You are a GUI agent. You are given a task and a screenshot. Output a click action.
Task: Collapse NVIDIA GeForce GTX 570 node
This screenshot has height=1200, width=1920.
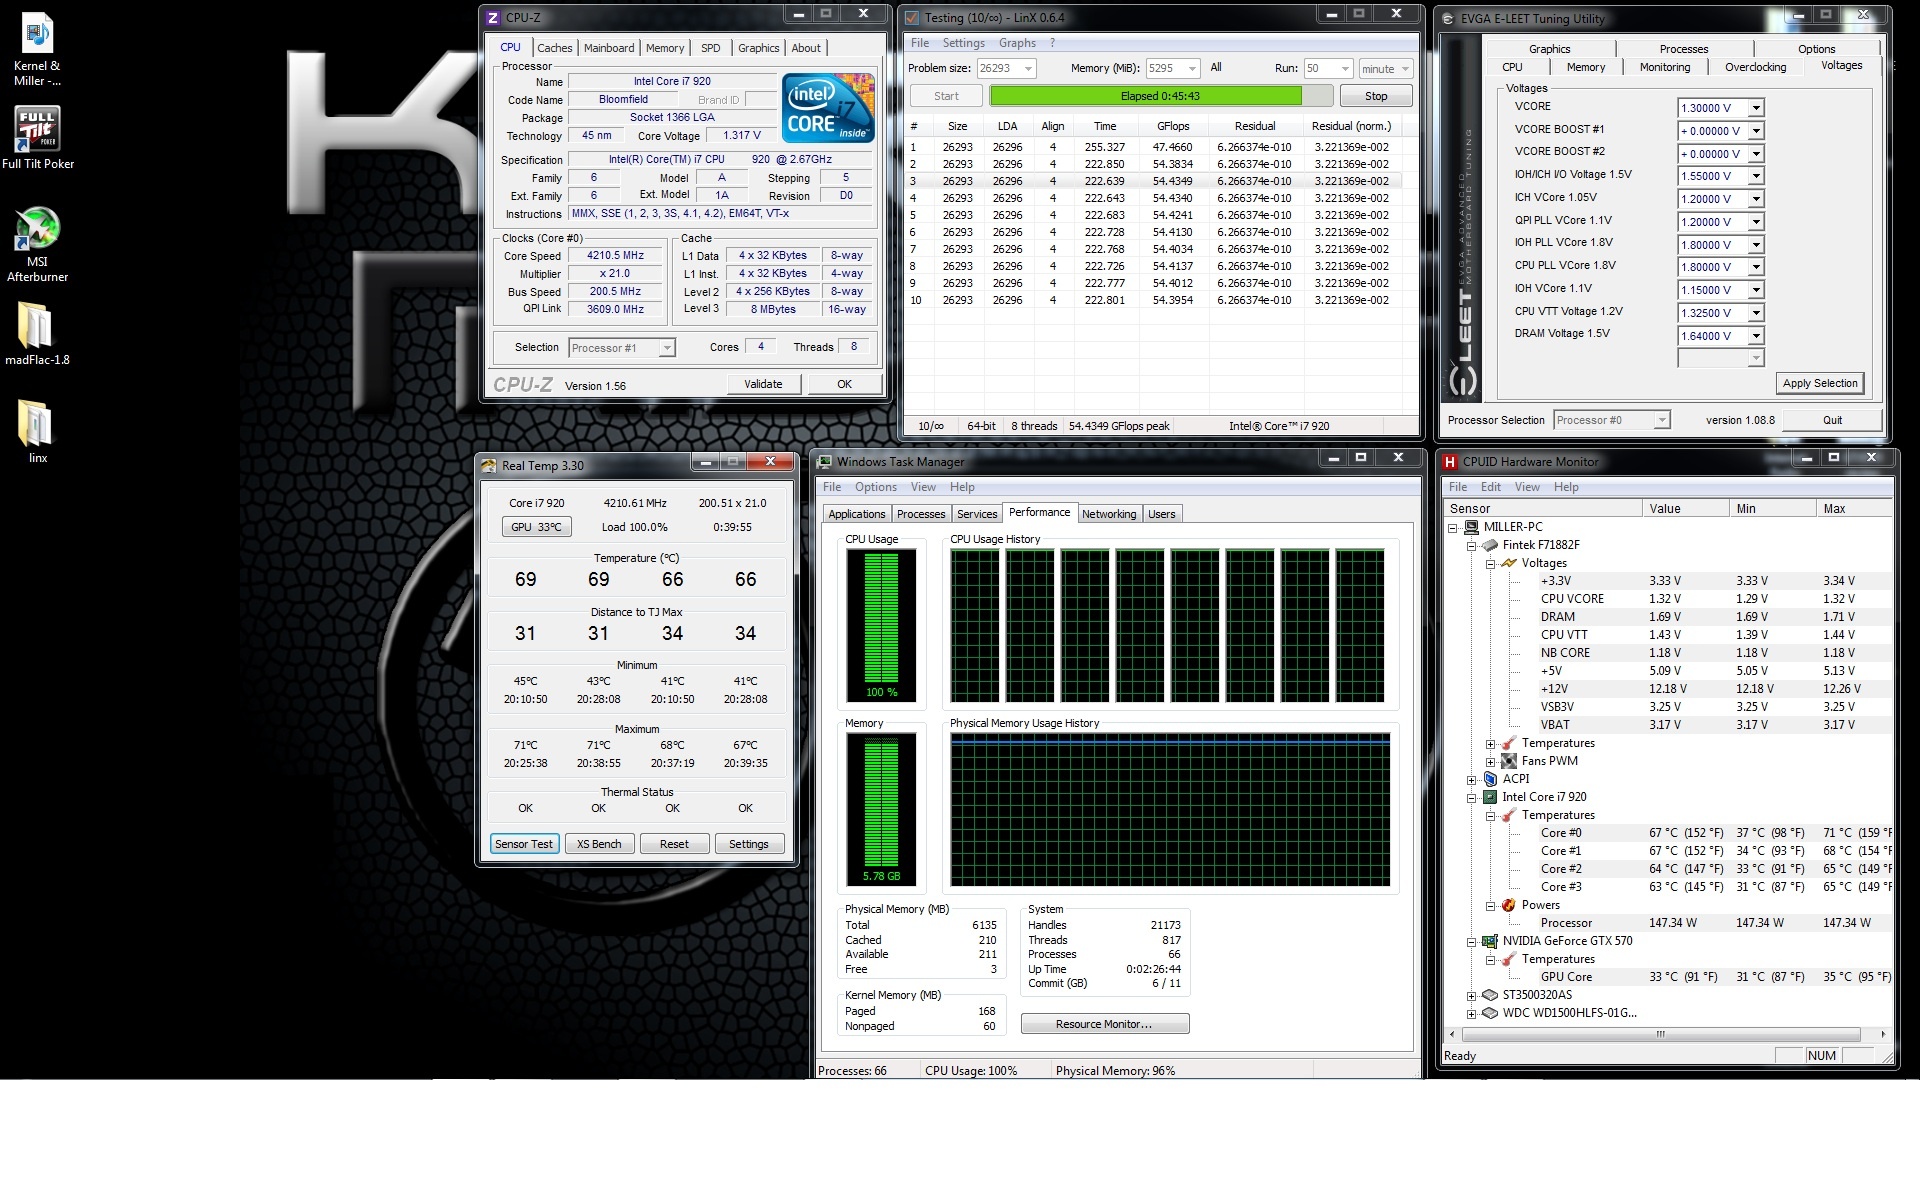[x=1472, y=942]
